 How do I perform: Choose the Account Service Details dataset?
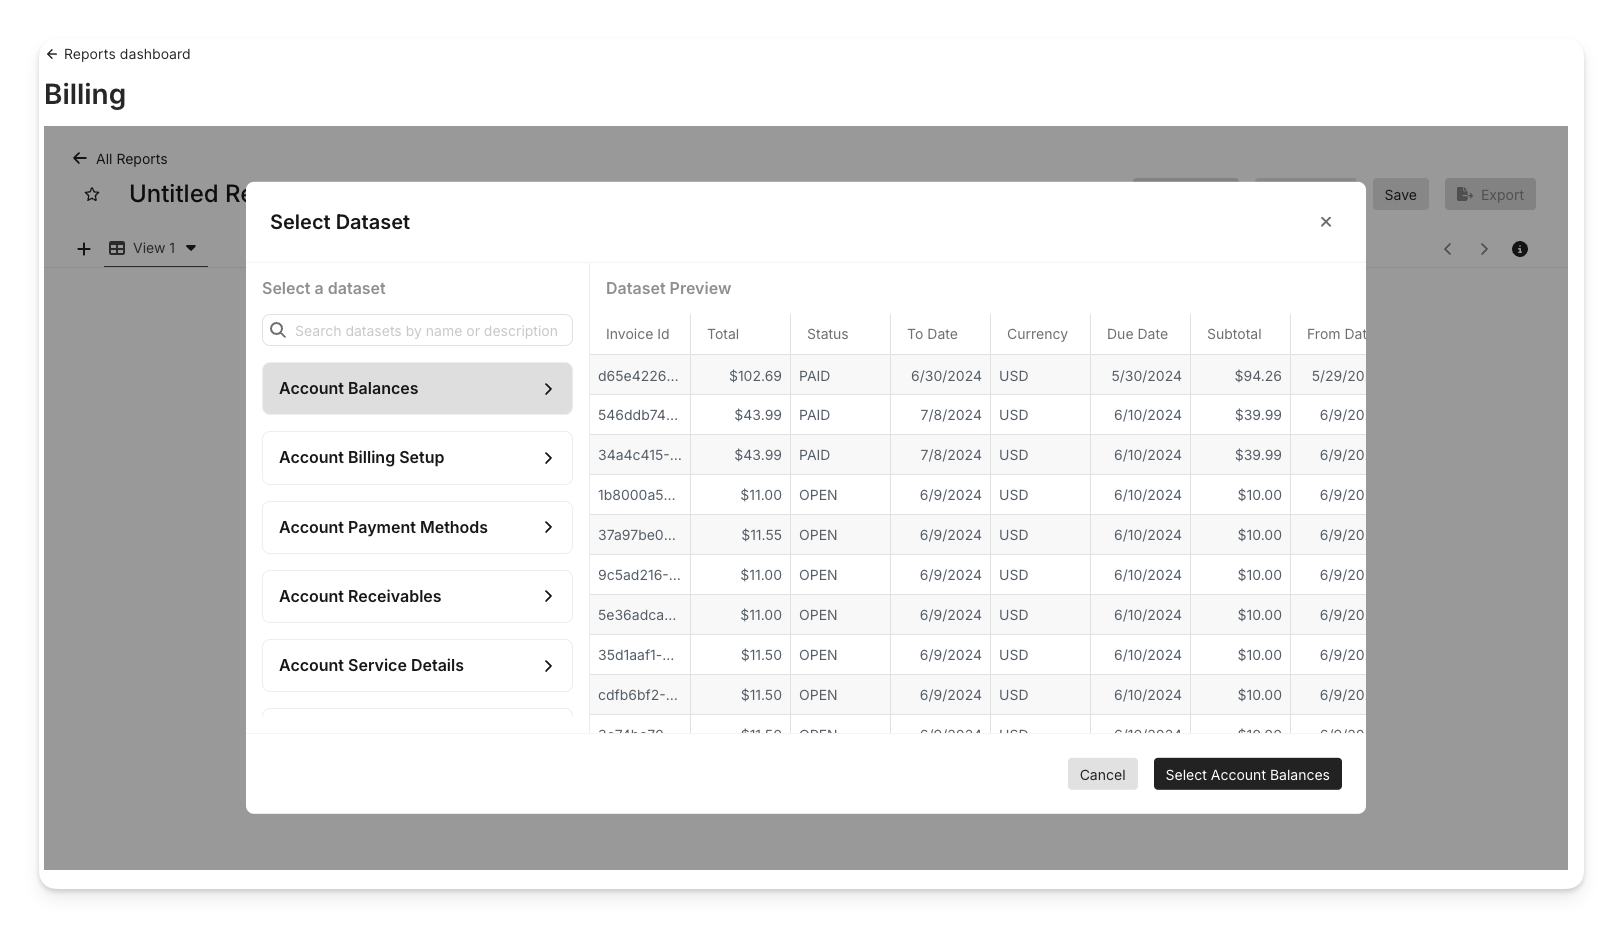[x=417, y=665]
